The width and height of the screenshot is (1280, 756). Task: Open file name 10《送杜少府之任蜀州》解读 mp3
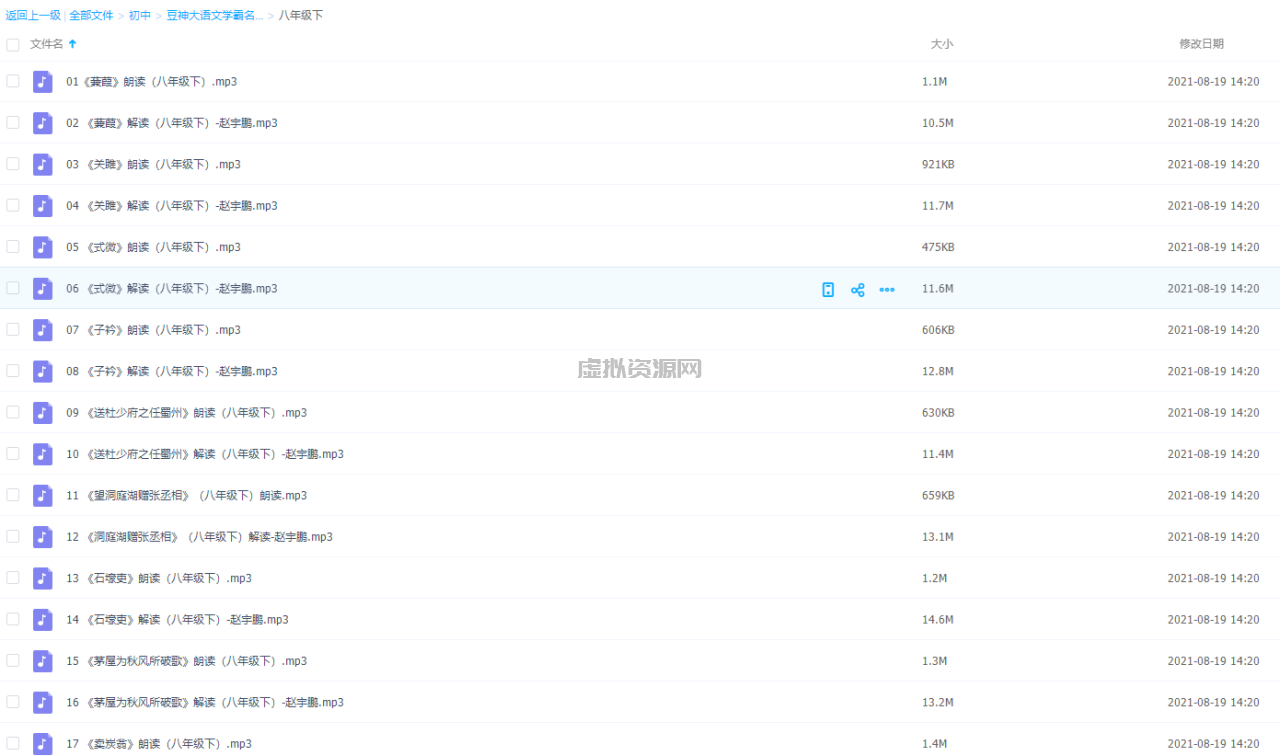205,454
